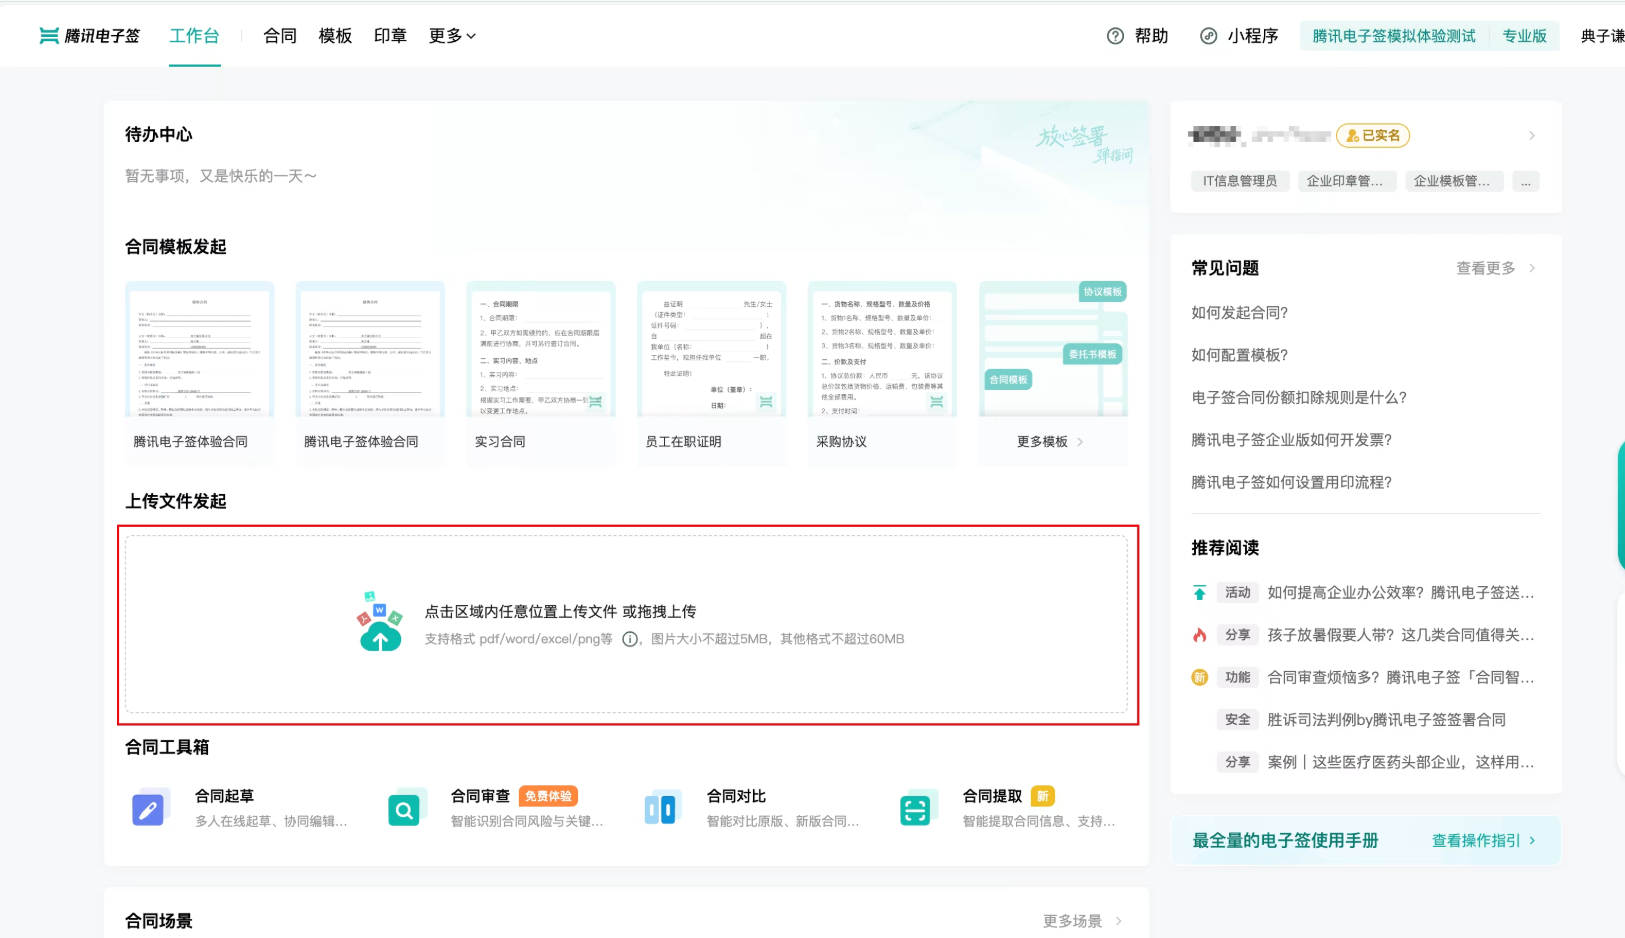Screen dimensions: 1625x938
Task: Expand hidden role tags via ellipsis
Action: click(x=1525, y=181)
